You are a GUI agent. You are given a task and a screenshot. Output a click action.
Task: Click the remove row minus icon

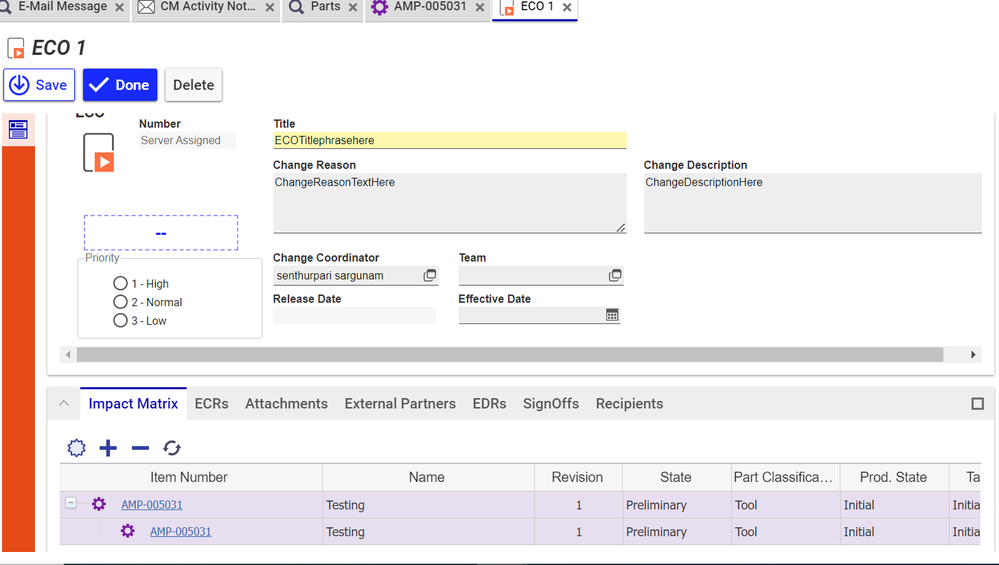140,448
